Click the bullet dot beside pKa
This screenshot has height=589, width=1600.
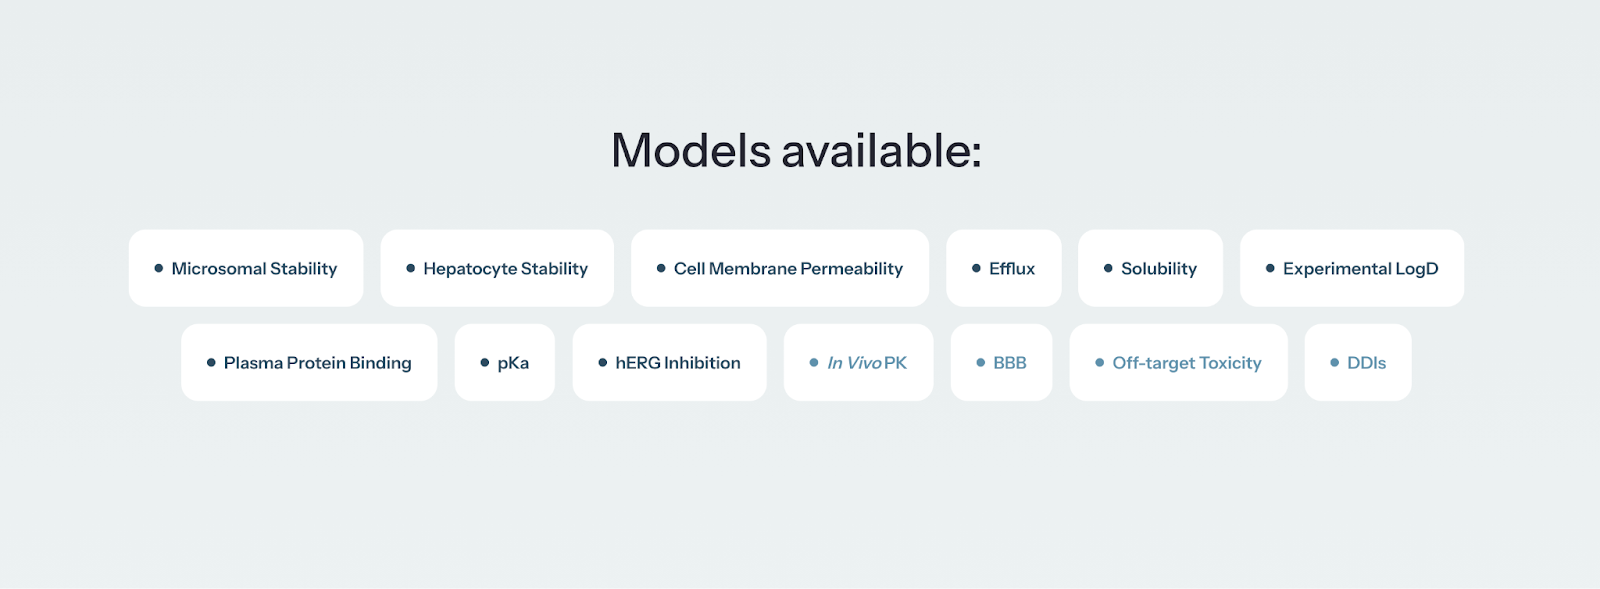(x=485, y=362)
